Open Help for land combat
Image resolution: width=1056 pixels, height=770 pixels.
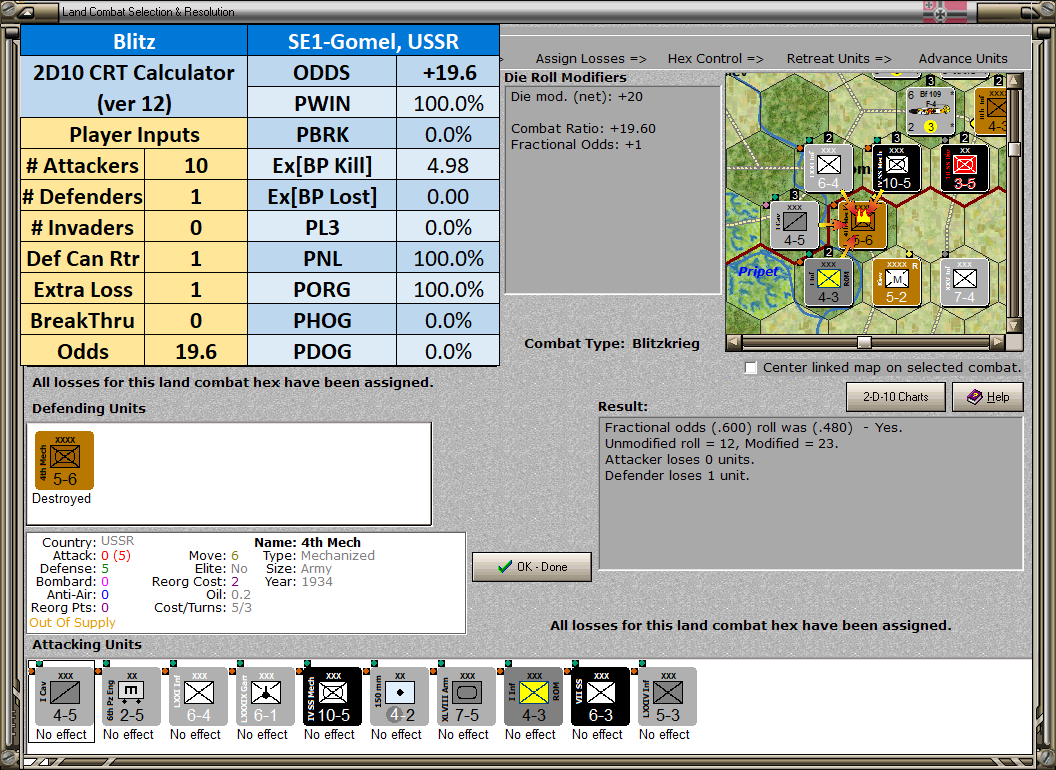tap(988, 397)
